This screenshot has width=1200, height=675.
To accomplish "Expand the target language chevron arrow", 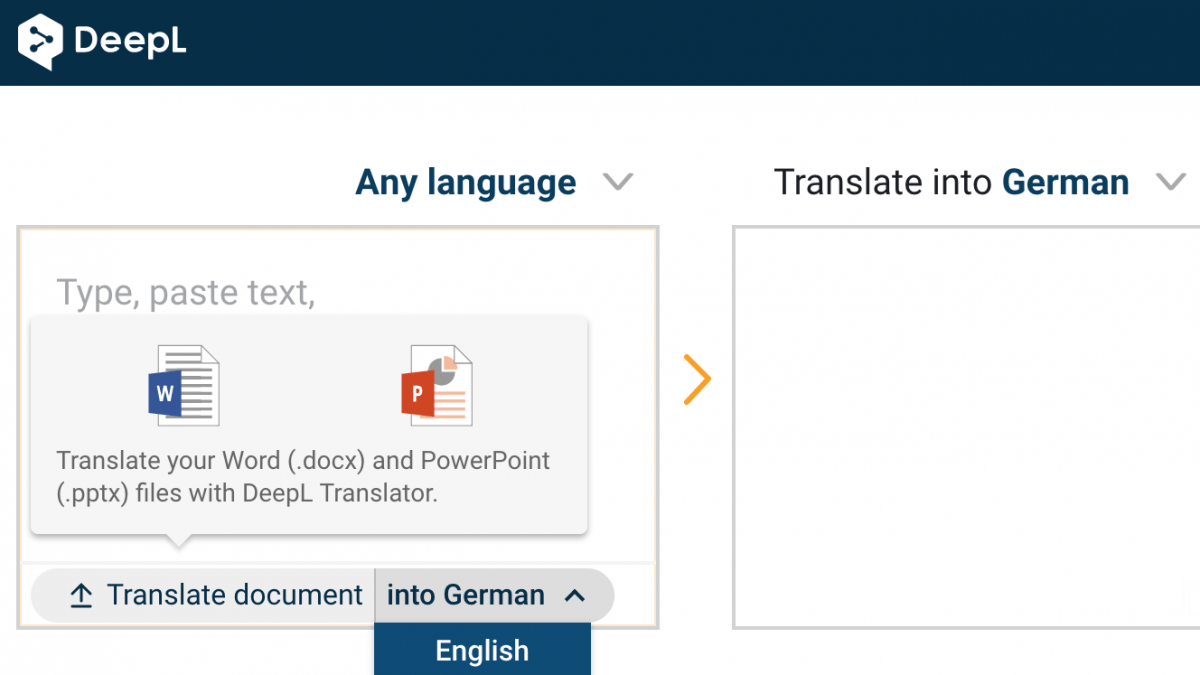I will pyautogui.click(x=1170, y=182).
